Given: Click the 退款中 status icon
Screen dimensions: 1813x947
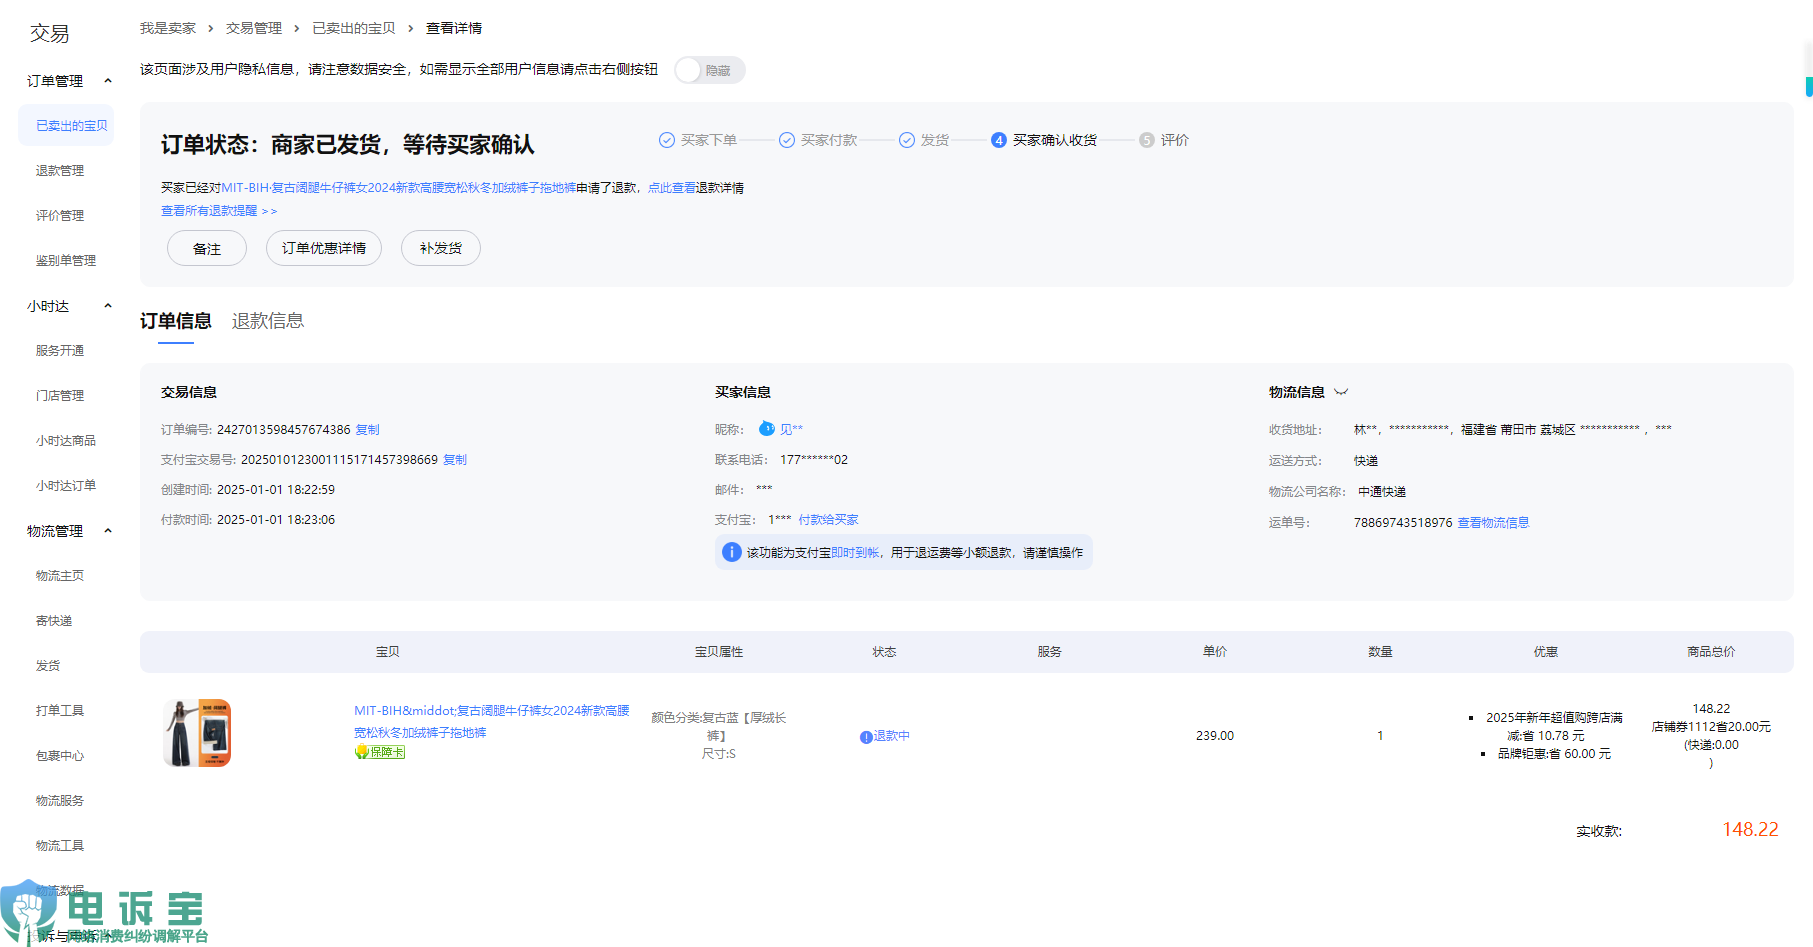Looking at the screenshot, I should 866,737.
